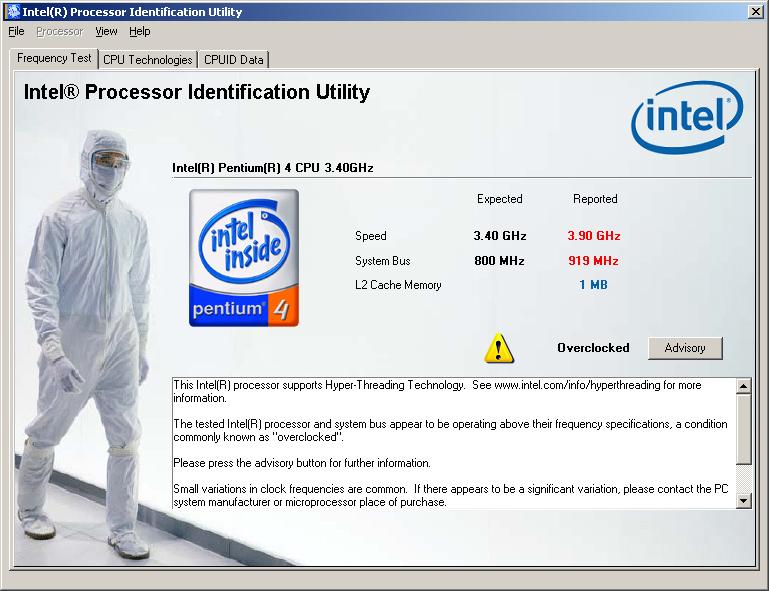Open the File menu
Screen dimensions: 769x591
pos(16,31)
